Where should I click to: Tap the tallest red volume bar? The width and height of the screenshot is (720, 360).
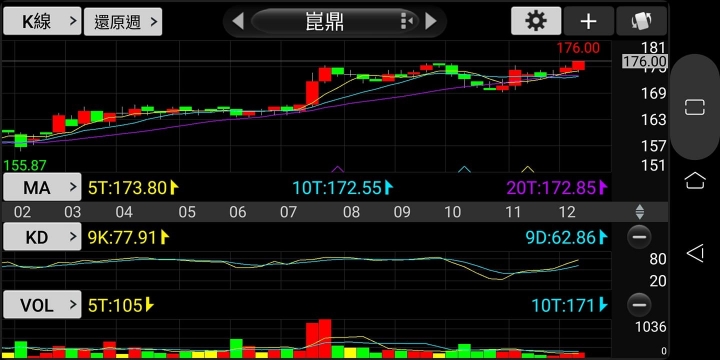(x=325, y=339)
